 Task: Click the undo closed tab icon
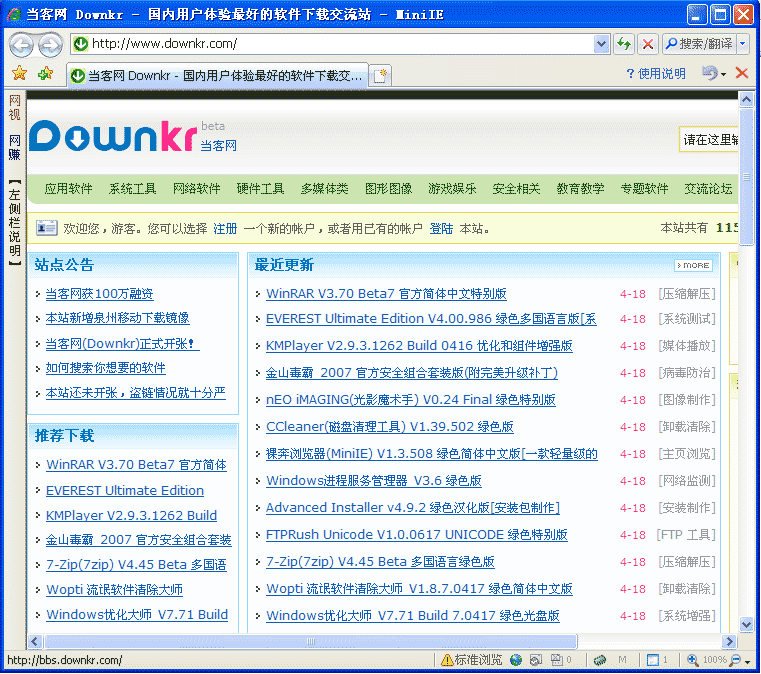coord(710,73)
